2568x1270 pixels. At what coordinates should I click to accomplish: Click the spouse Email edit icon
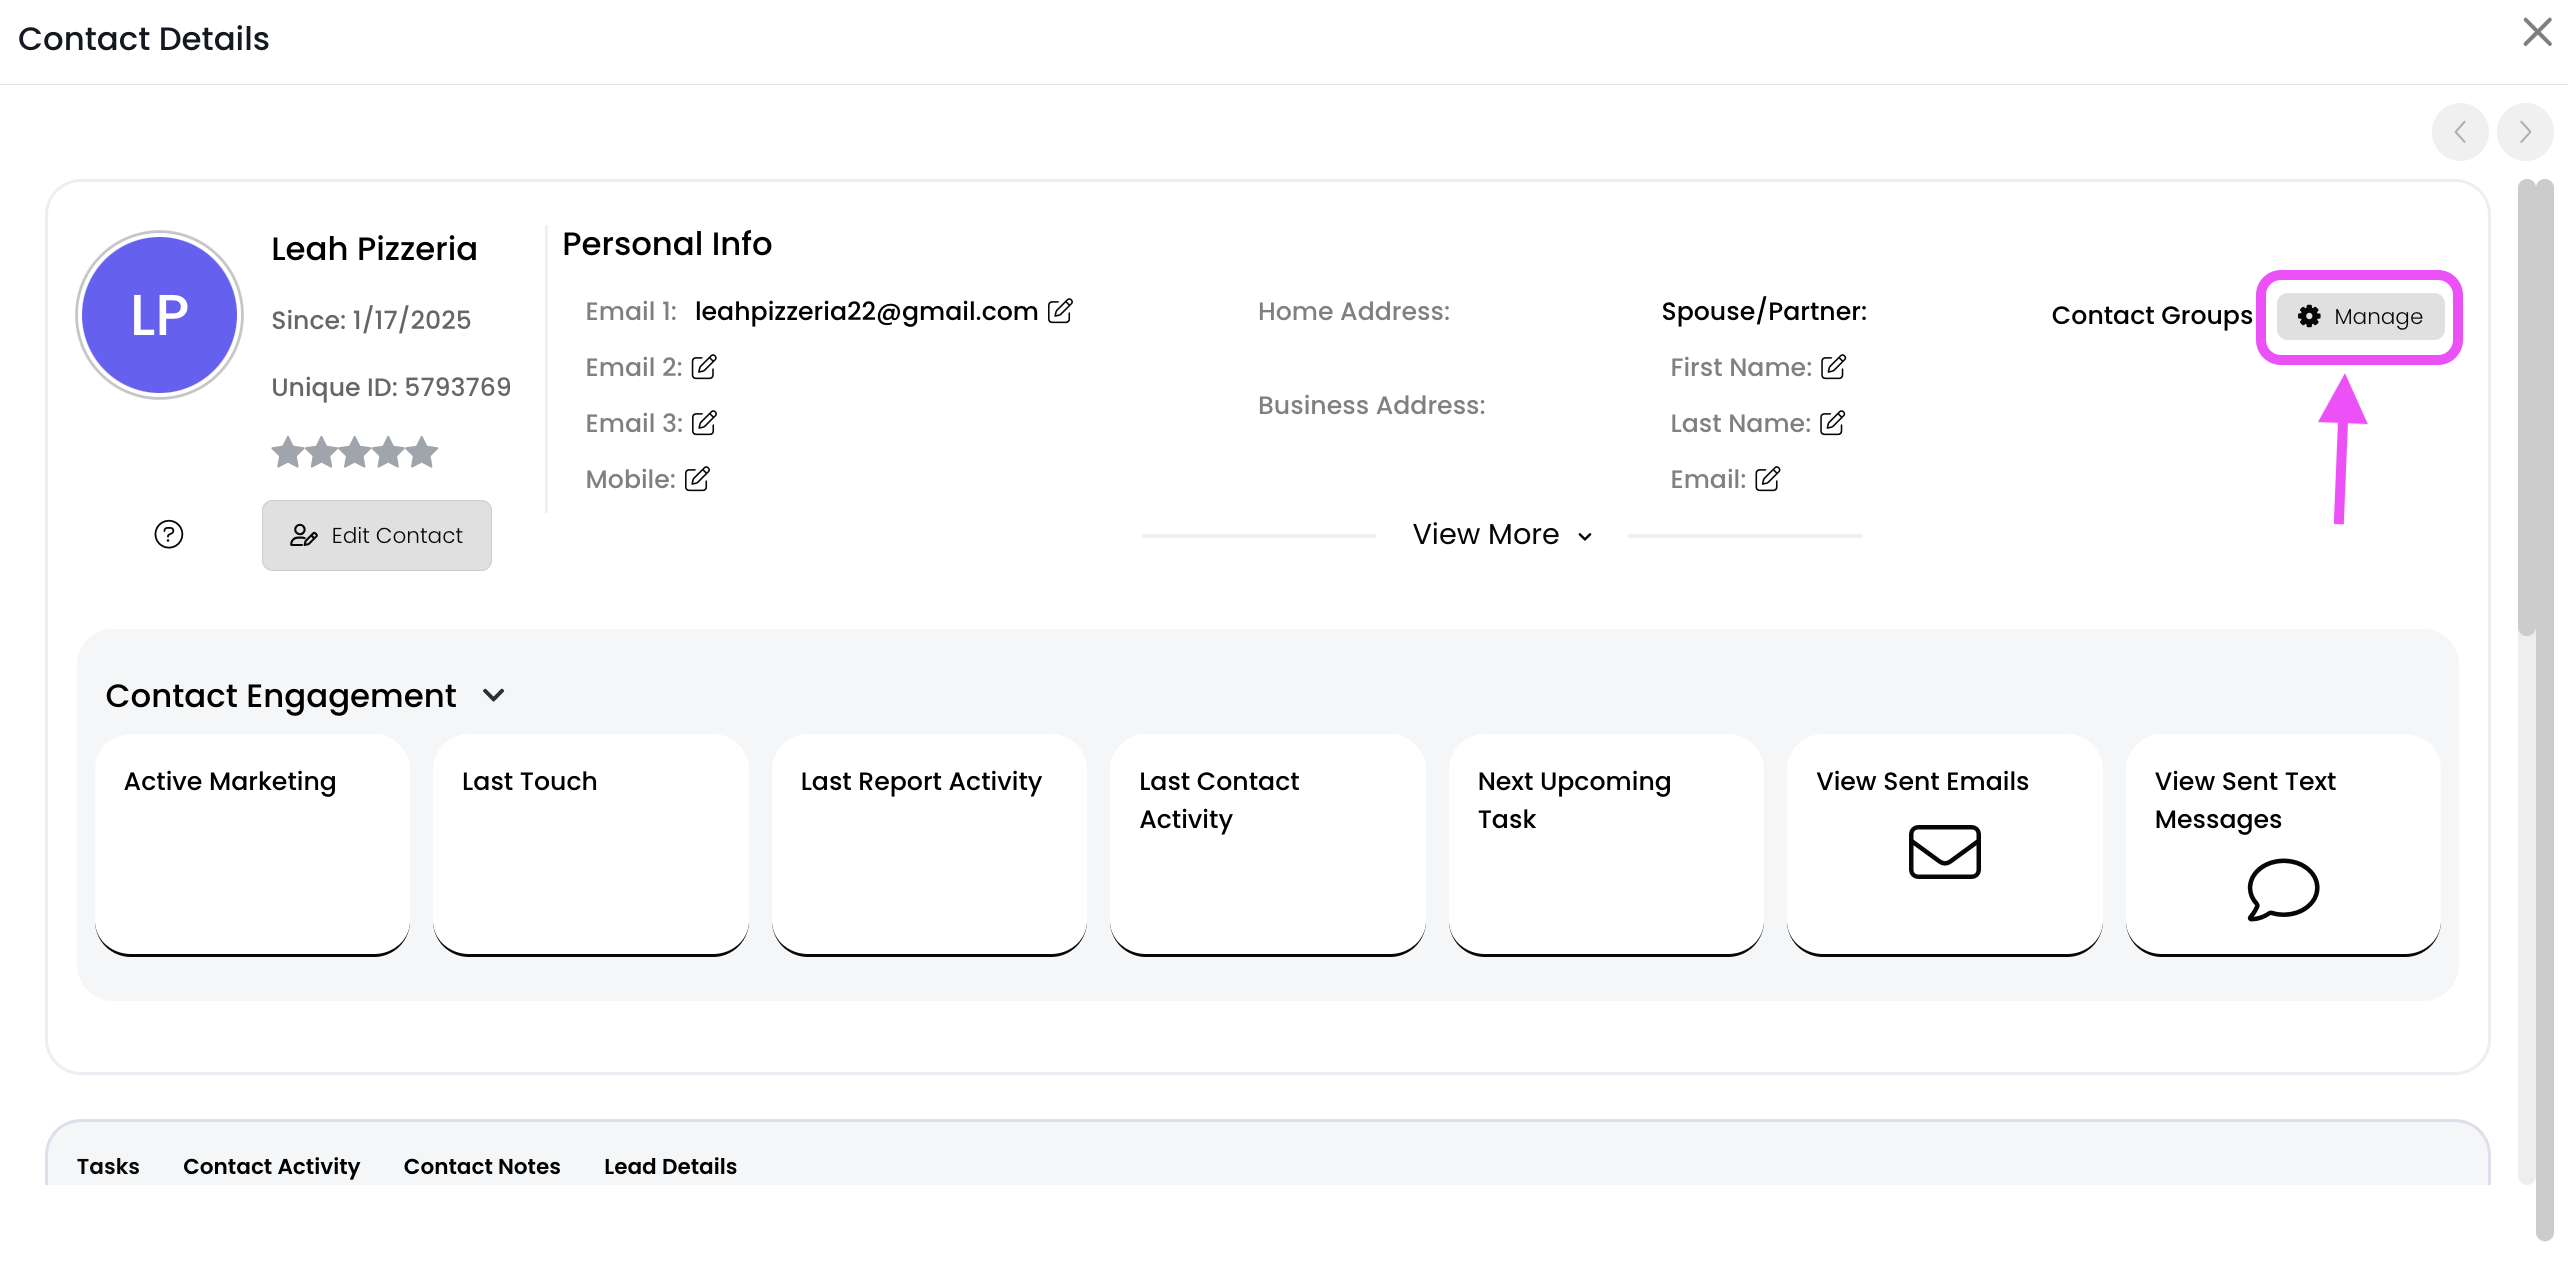pos(1767,479)
